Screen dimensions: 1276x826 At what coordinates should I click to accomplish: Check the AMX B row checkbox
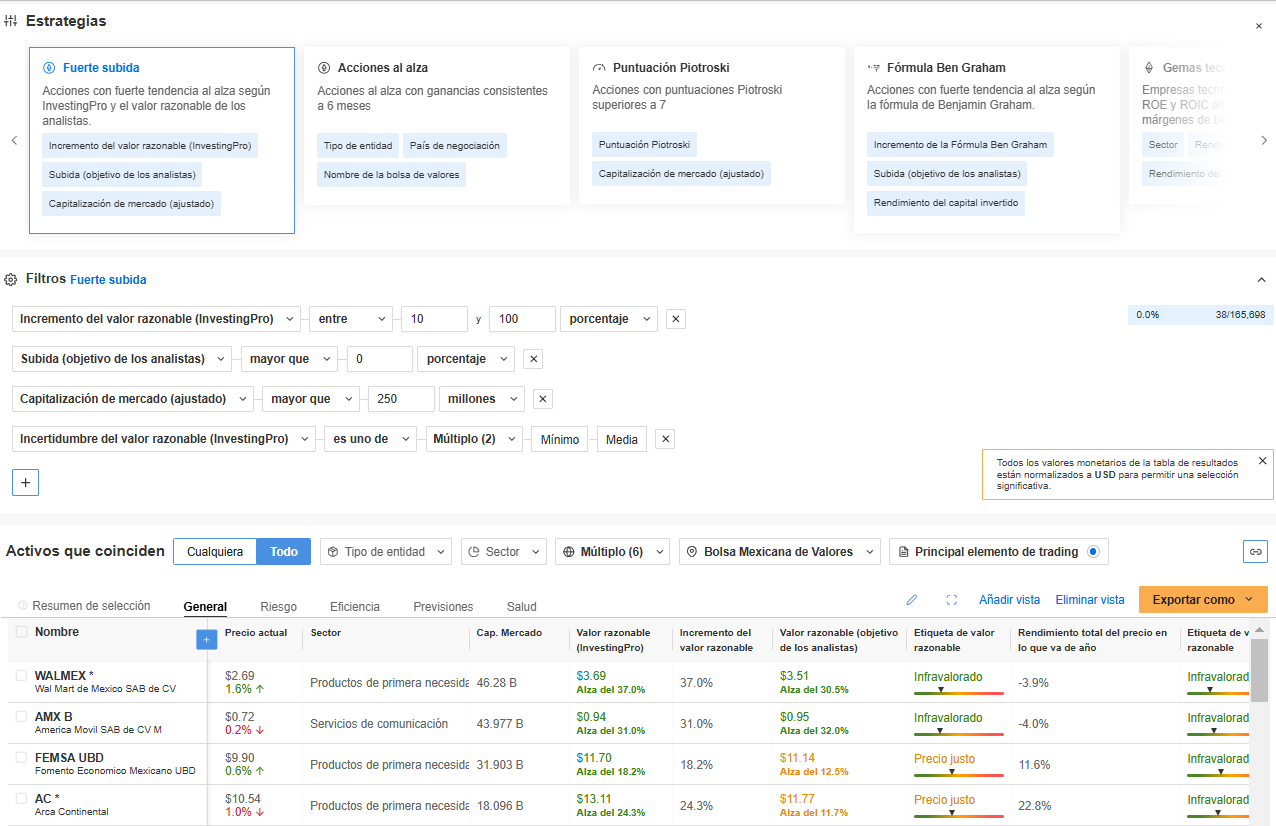pyautogui.click(x=22, y=717)
